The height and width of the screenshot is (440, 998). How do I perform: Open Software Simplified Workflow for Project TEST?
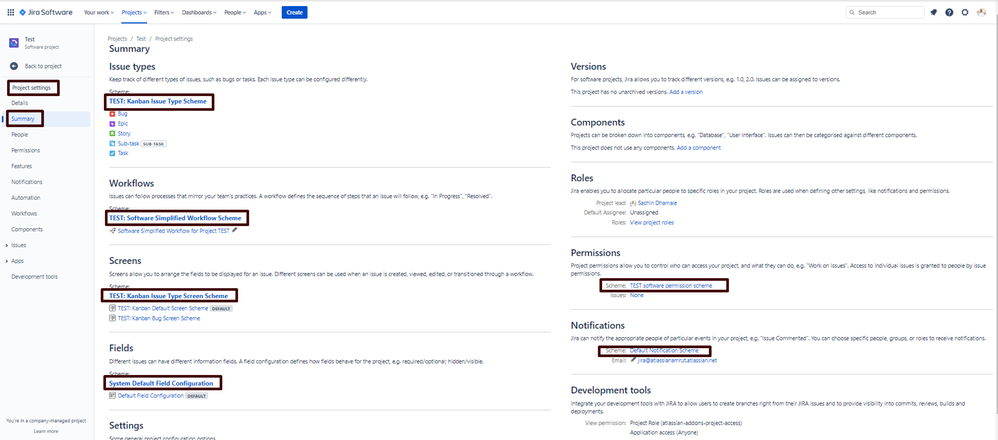pos(174,231)
